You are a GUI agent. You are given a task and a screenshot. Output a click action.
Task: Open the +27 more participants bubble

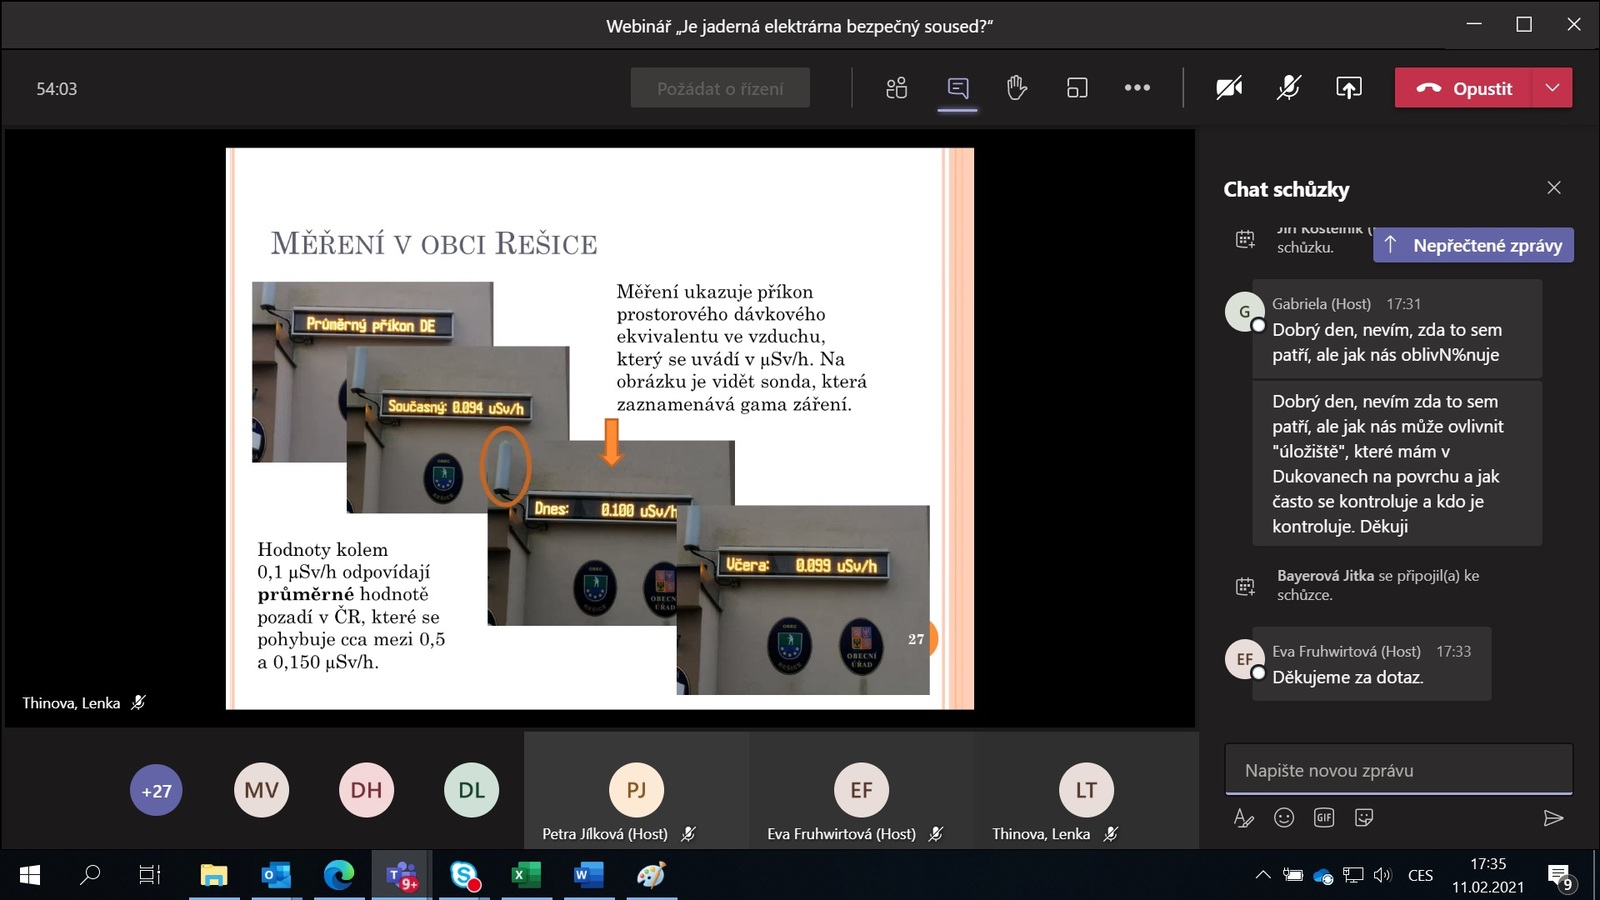click(156, 791)
